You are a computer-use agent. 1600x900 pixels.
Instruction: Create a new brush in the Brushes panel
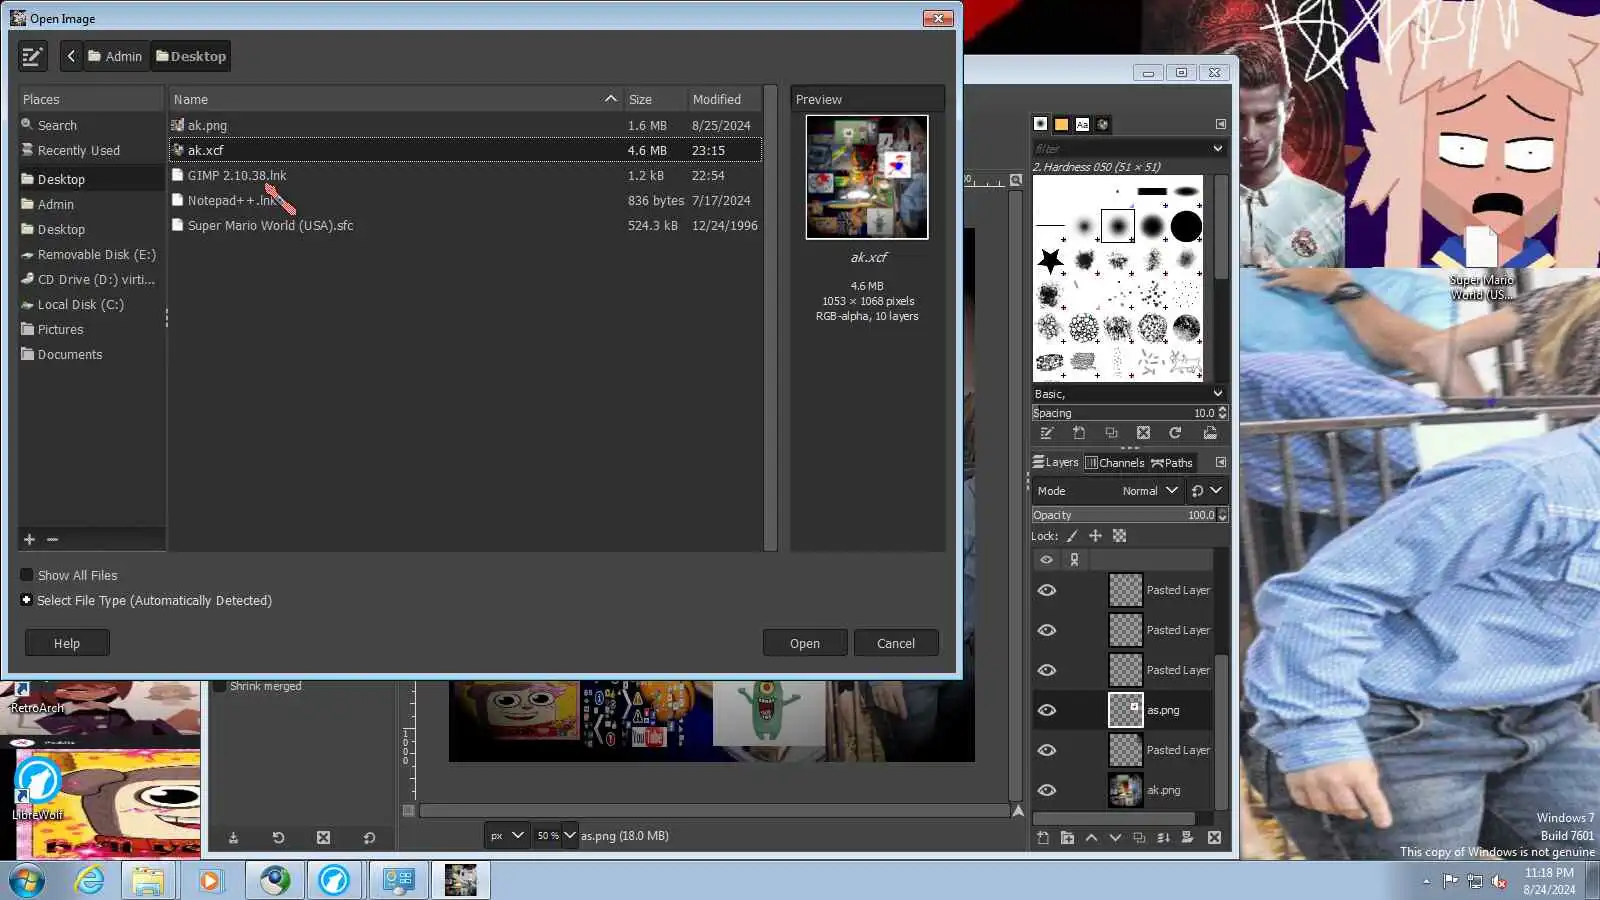coord(1079,434)
